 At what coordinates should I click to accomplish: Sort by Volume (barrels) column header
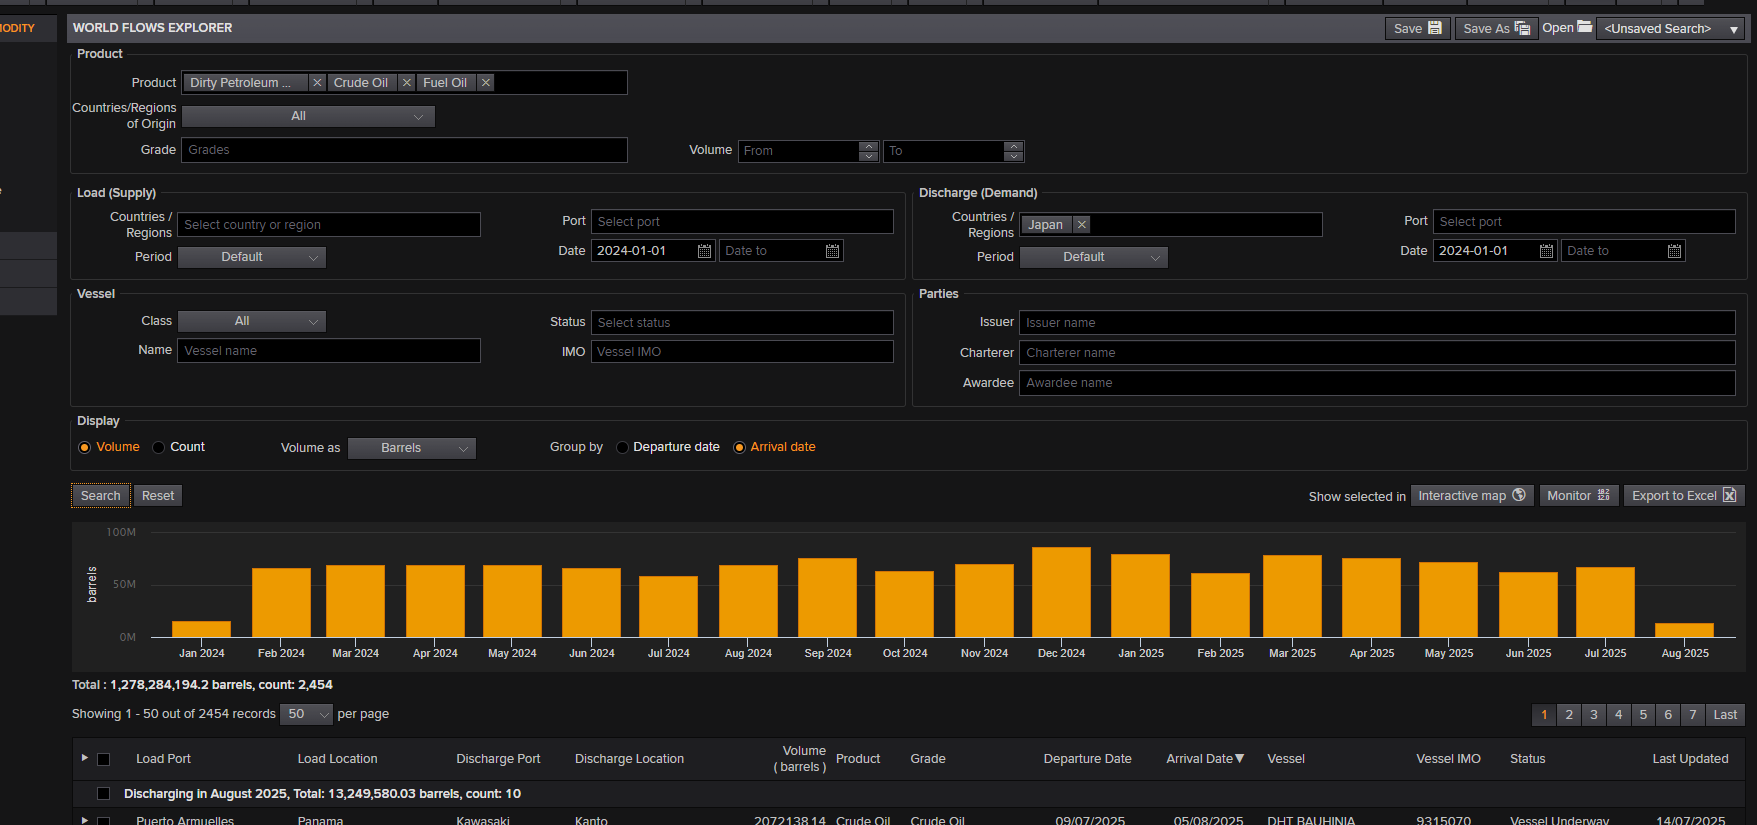click(x=800, y=759)
